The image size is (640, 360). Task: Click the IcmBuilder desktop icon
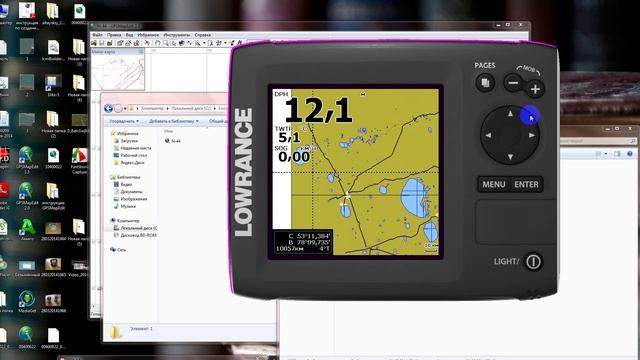53,51
